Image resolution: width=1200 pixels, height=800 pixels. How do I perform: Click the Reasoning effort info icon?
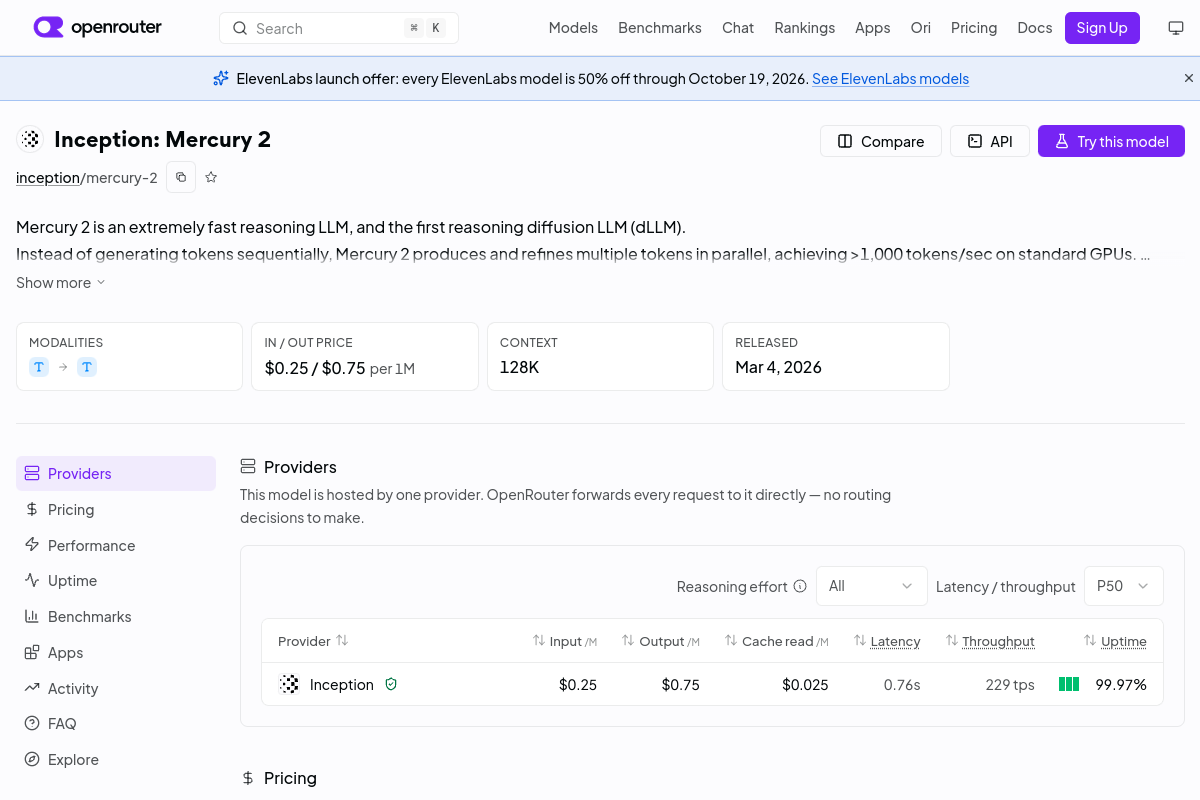pos(800,586)
